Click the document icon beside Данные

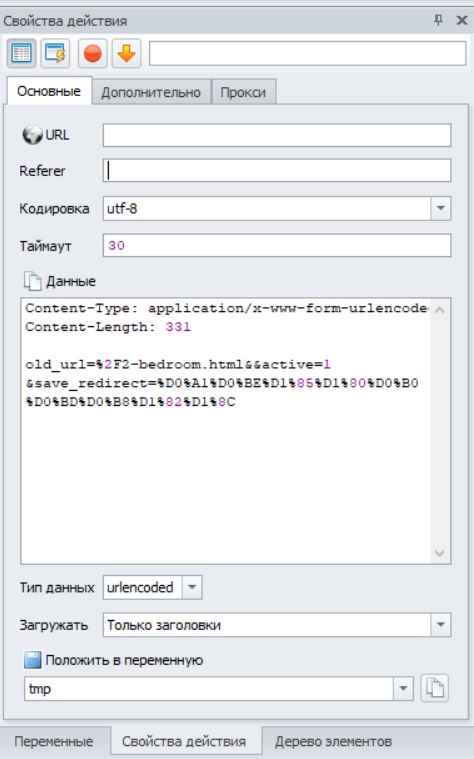pos(32,281)
